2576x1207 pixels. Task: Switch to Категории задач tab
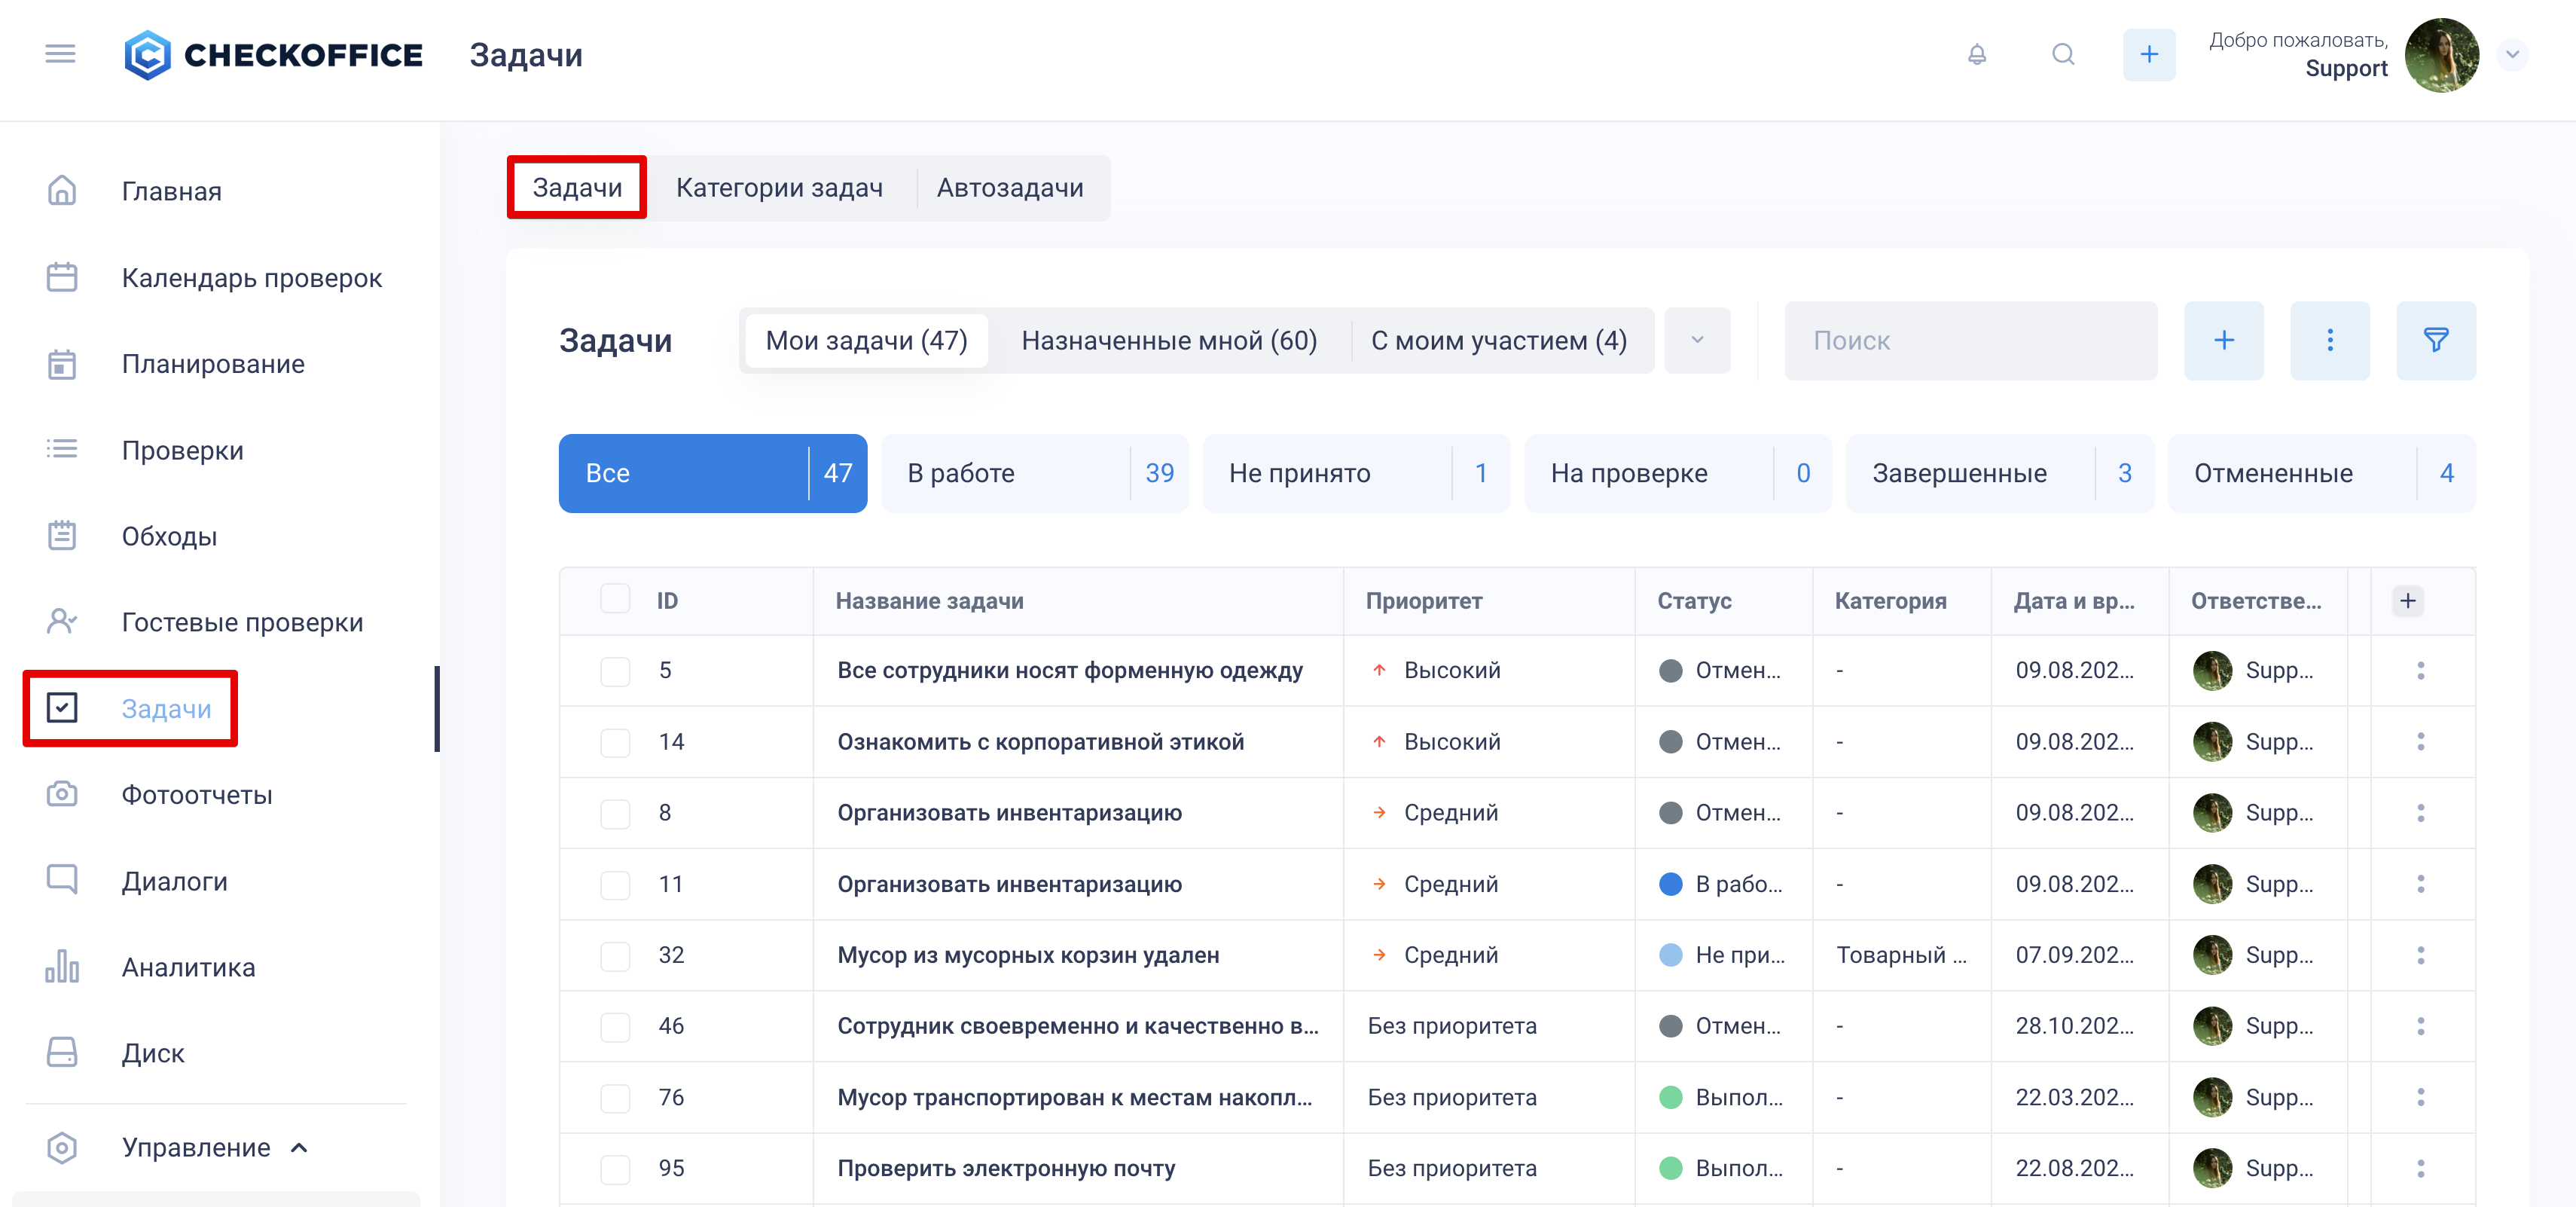click(x=779, y=188)
